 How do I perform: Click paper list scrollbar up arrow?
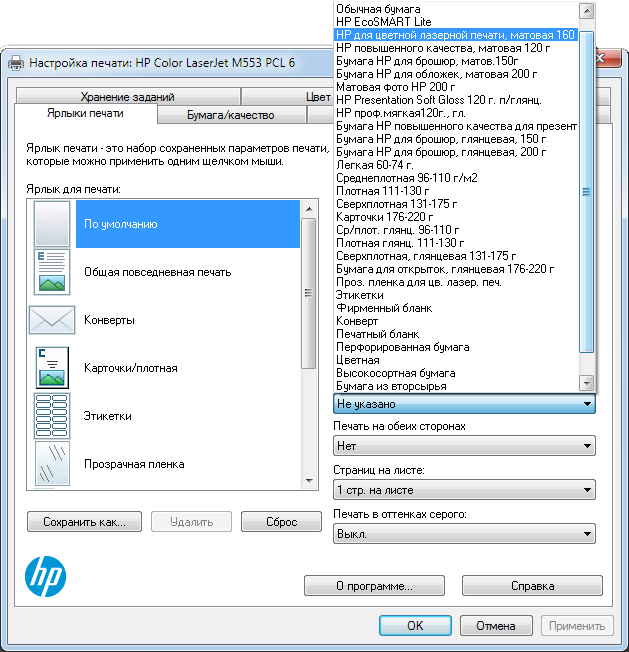[x=586, y=11]
